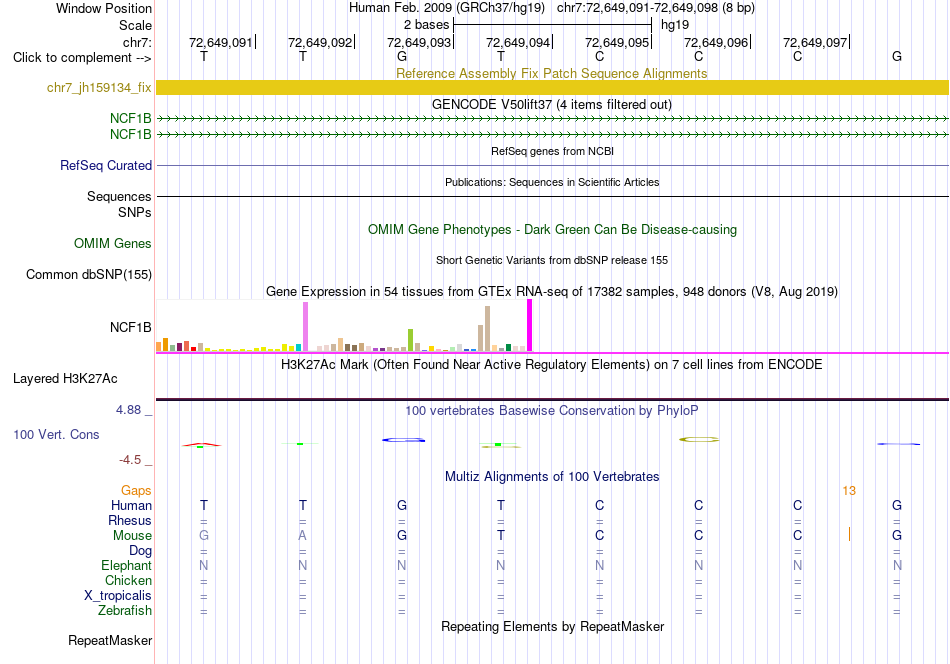Click the tall magenta GTEx expression bar
Viewport: 950px width, 664px height.
(530, 325)
